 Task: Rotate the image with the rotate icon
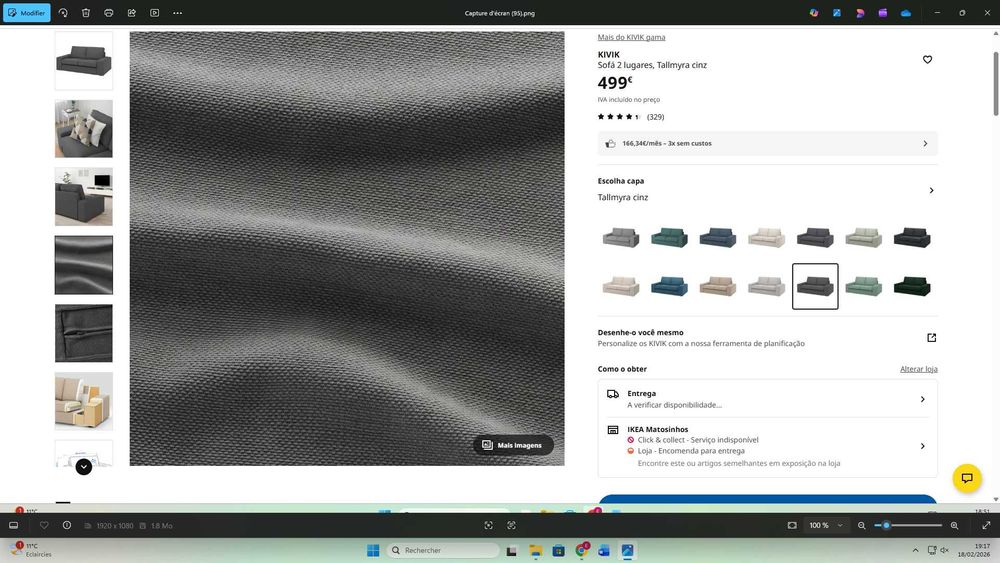[63, 13]
